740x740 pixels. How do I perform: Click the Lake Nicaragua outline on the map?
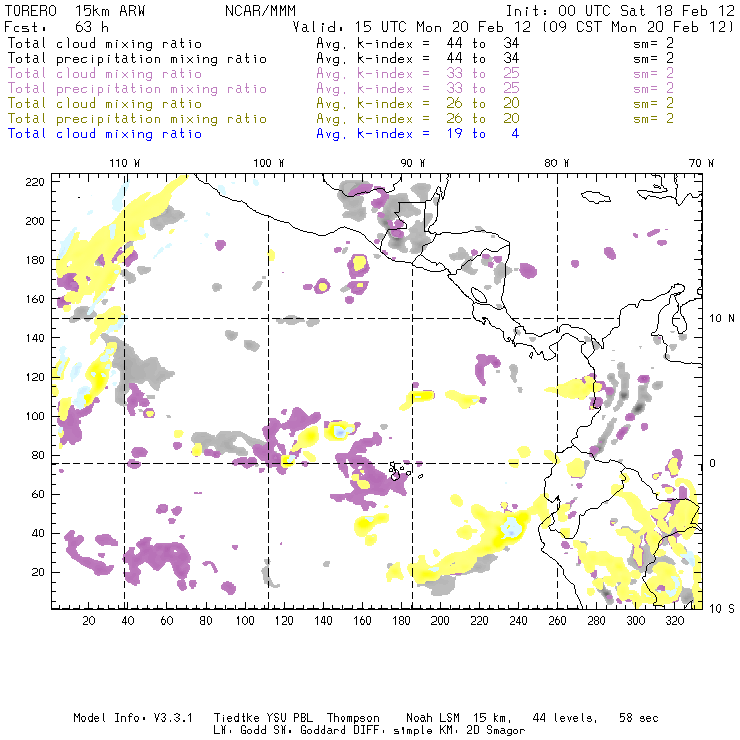pos(479,295)
